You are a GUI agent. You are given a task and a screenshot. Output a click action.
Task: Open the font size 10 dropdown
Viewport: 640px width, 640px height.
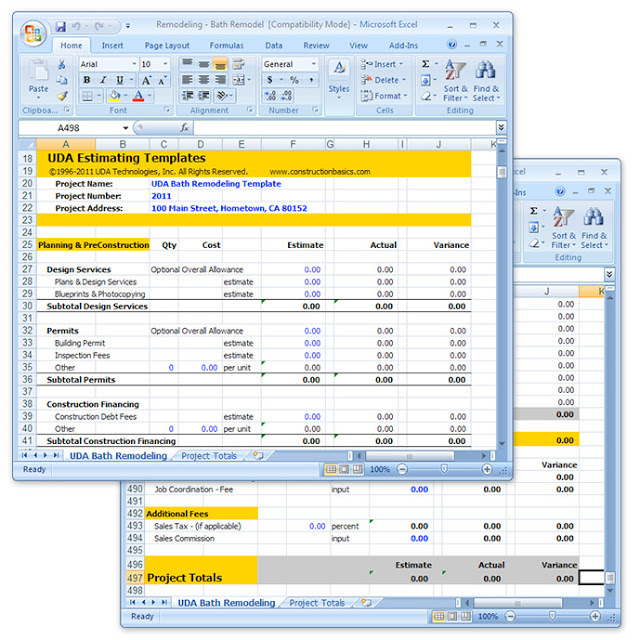coord(165,64)
